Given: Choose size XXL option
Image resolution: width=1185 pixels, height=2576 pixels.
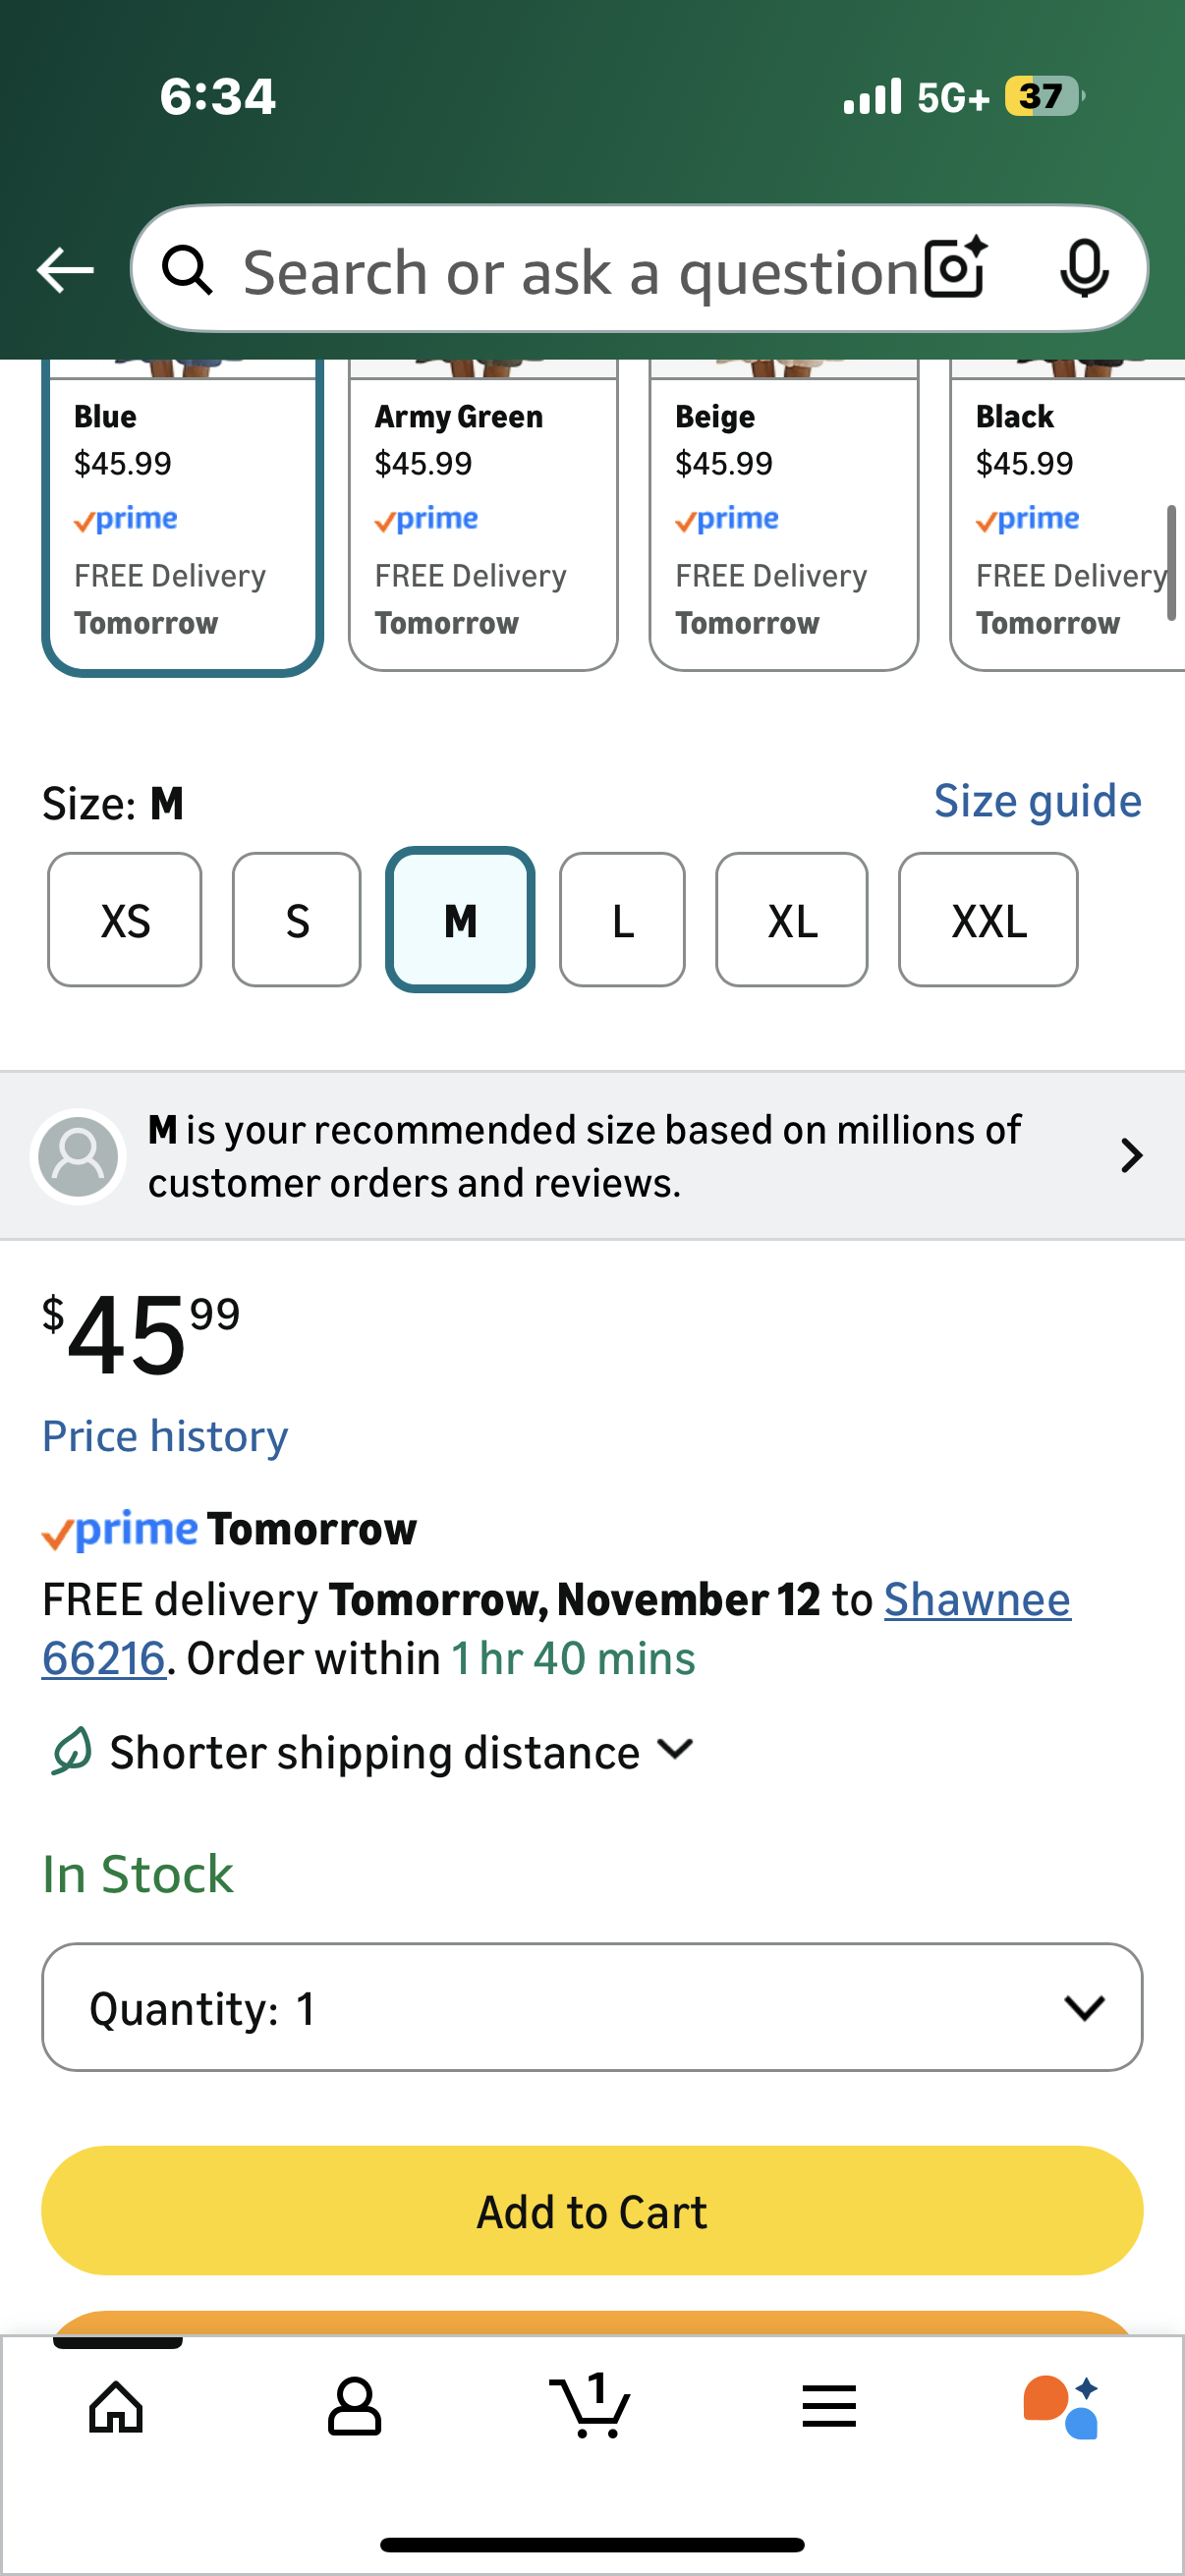Looking at the screenshot, I should (988, 920).
